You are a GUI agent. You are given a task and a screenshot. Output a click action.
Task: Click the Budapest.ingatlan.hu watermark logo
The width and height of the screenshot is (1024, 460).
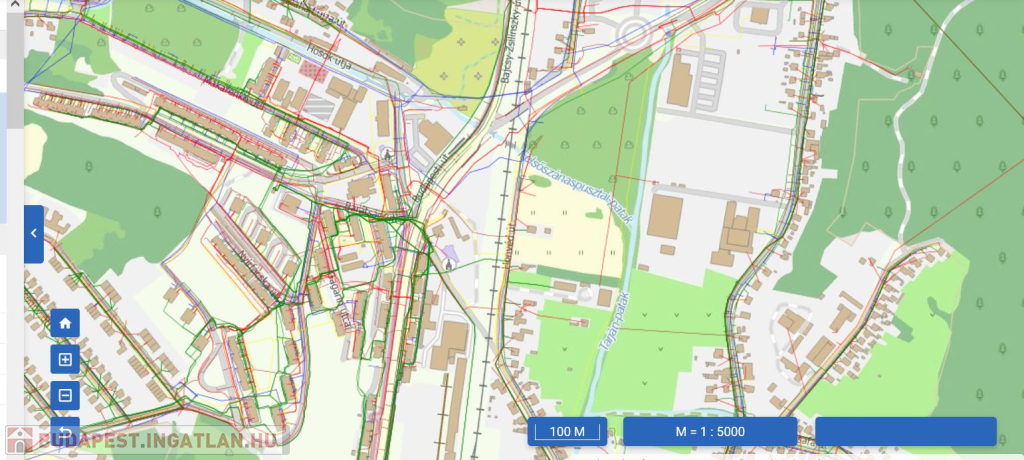(x=146, y=440)
